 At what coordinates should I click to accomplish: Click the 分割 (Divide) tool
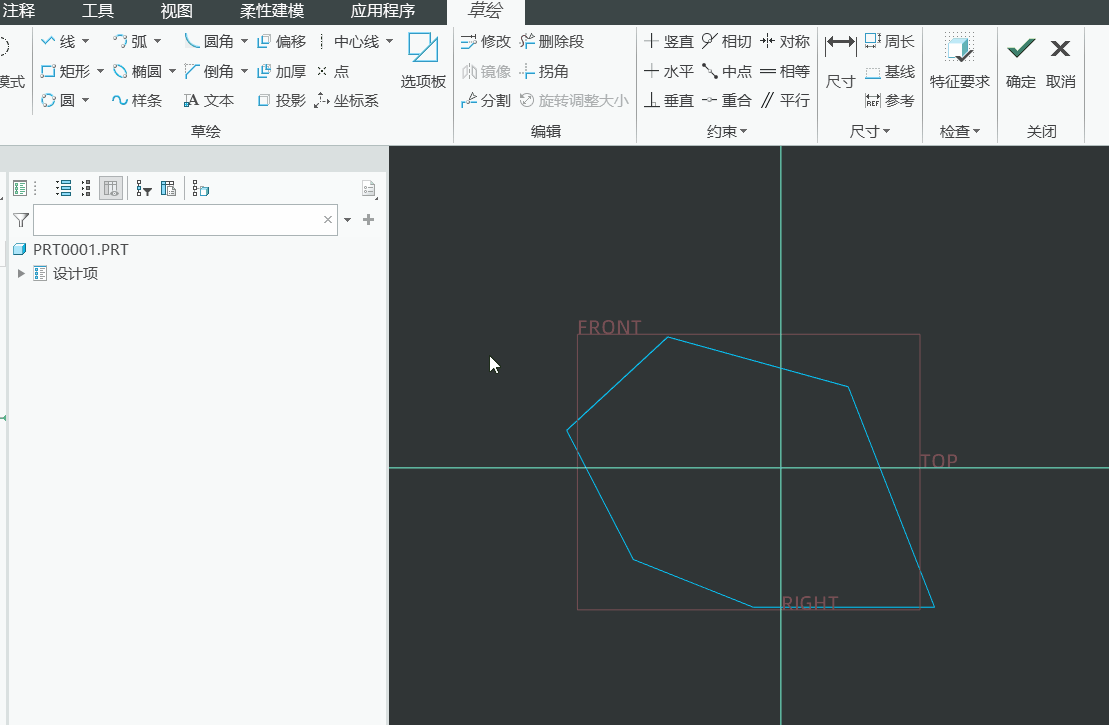tap(485, 100)
